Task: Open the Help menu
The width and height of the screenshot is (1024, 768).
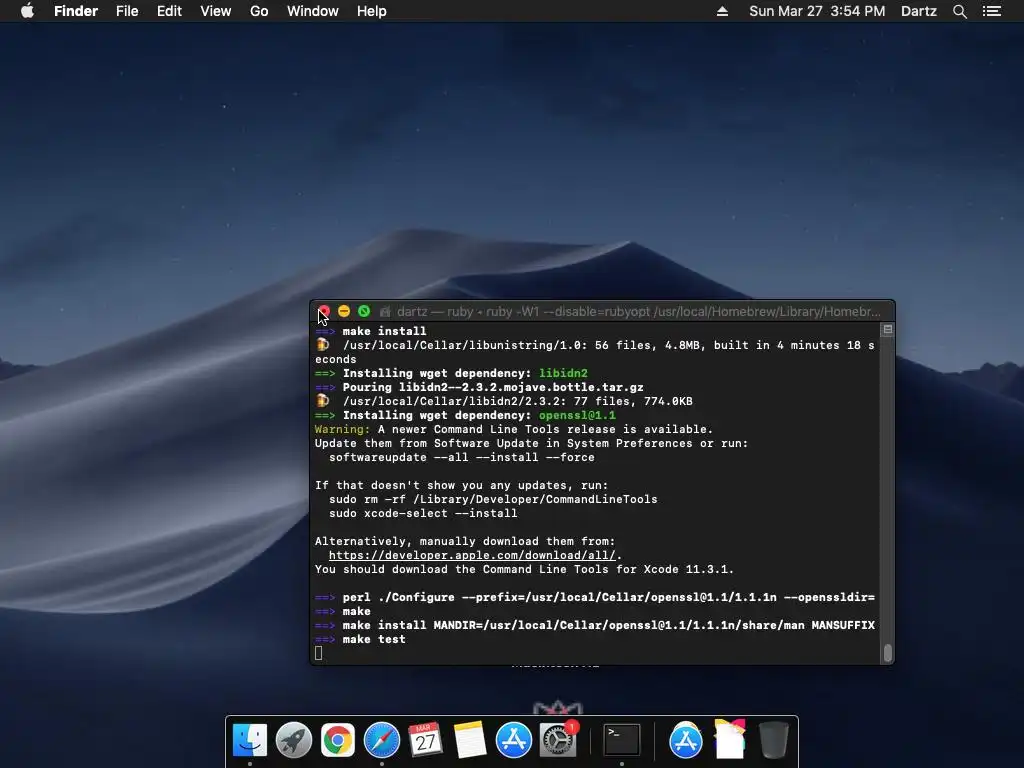Action: (372, 11)
